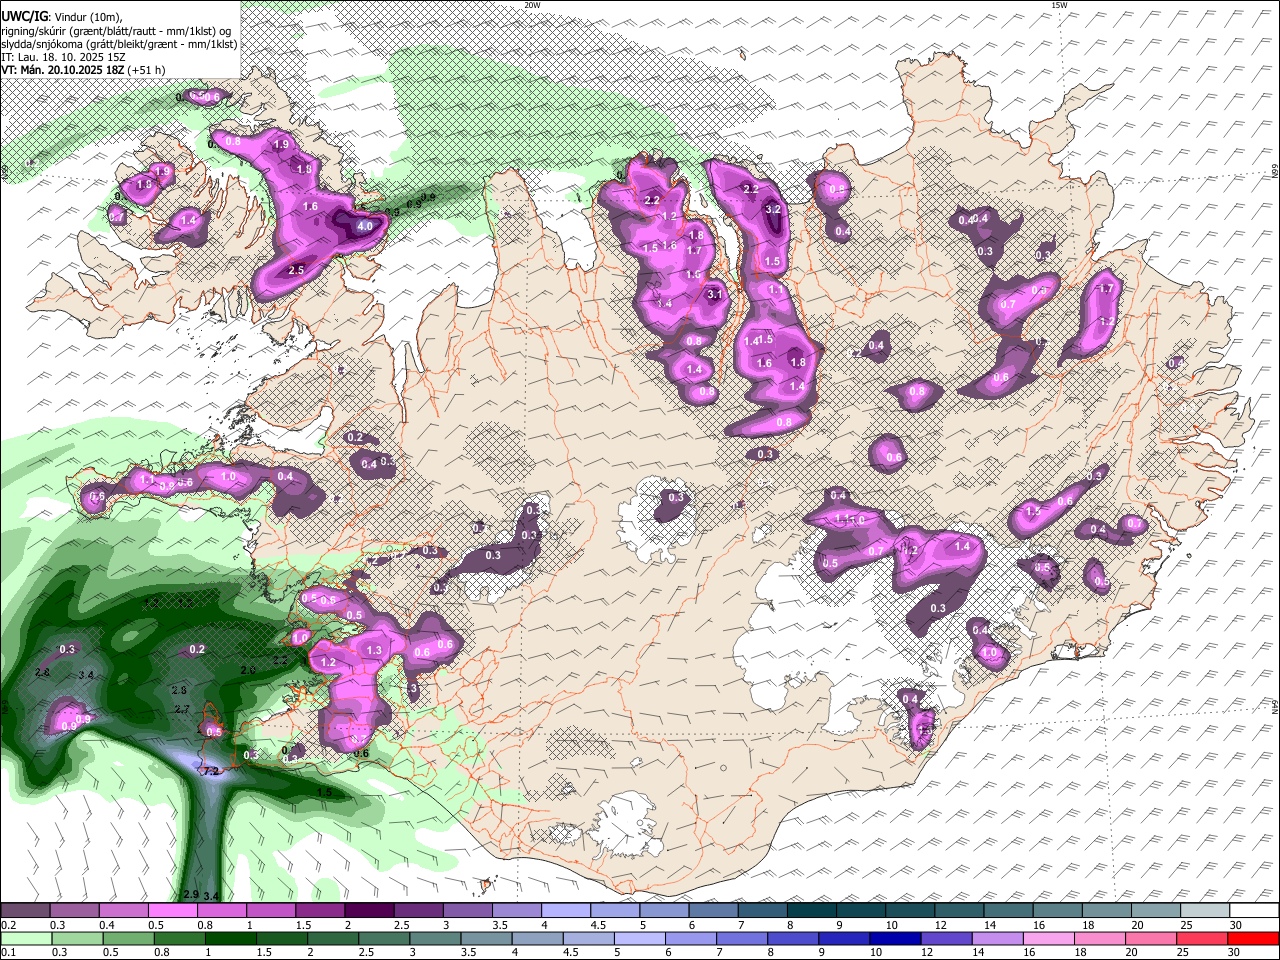Click the initial time "IT: Lau. 18. 10. 2025 15Z"
The height and width of the screenshot is (960, 1280).
tap(62, 58)
